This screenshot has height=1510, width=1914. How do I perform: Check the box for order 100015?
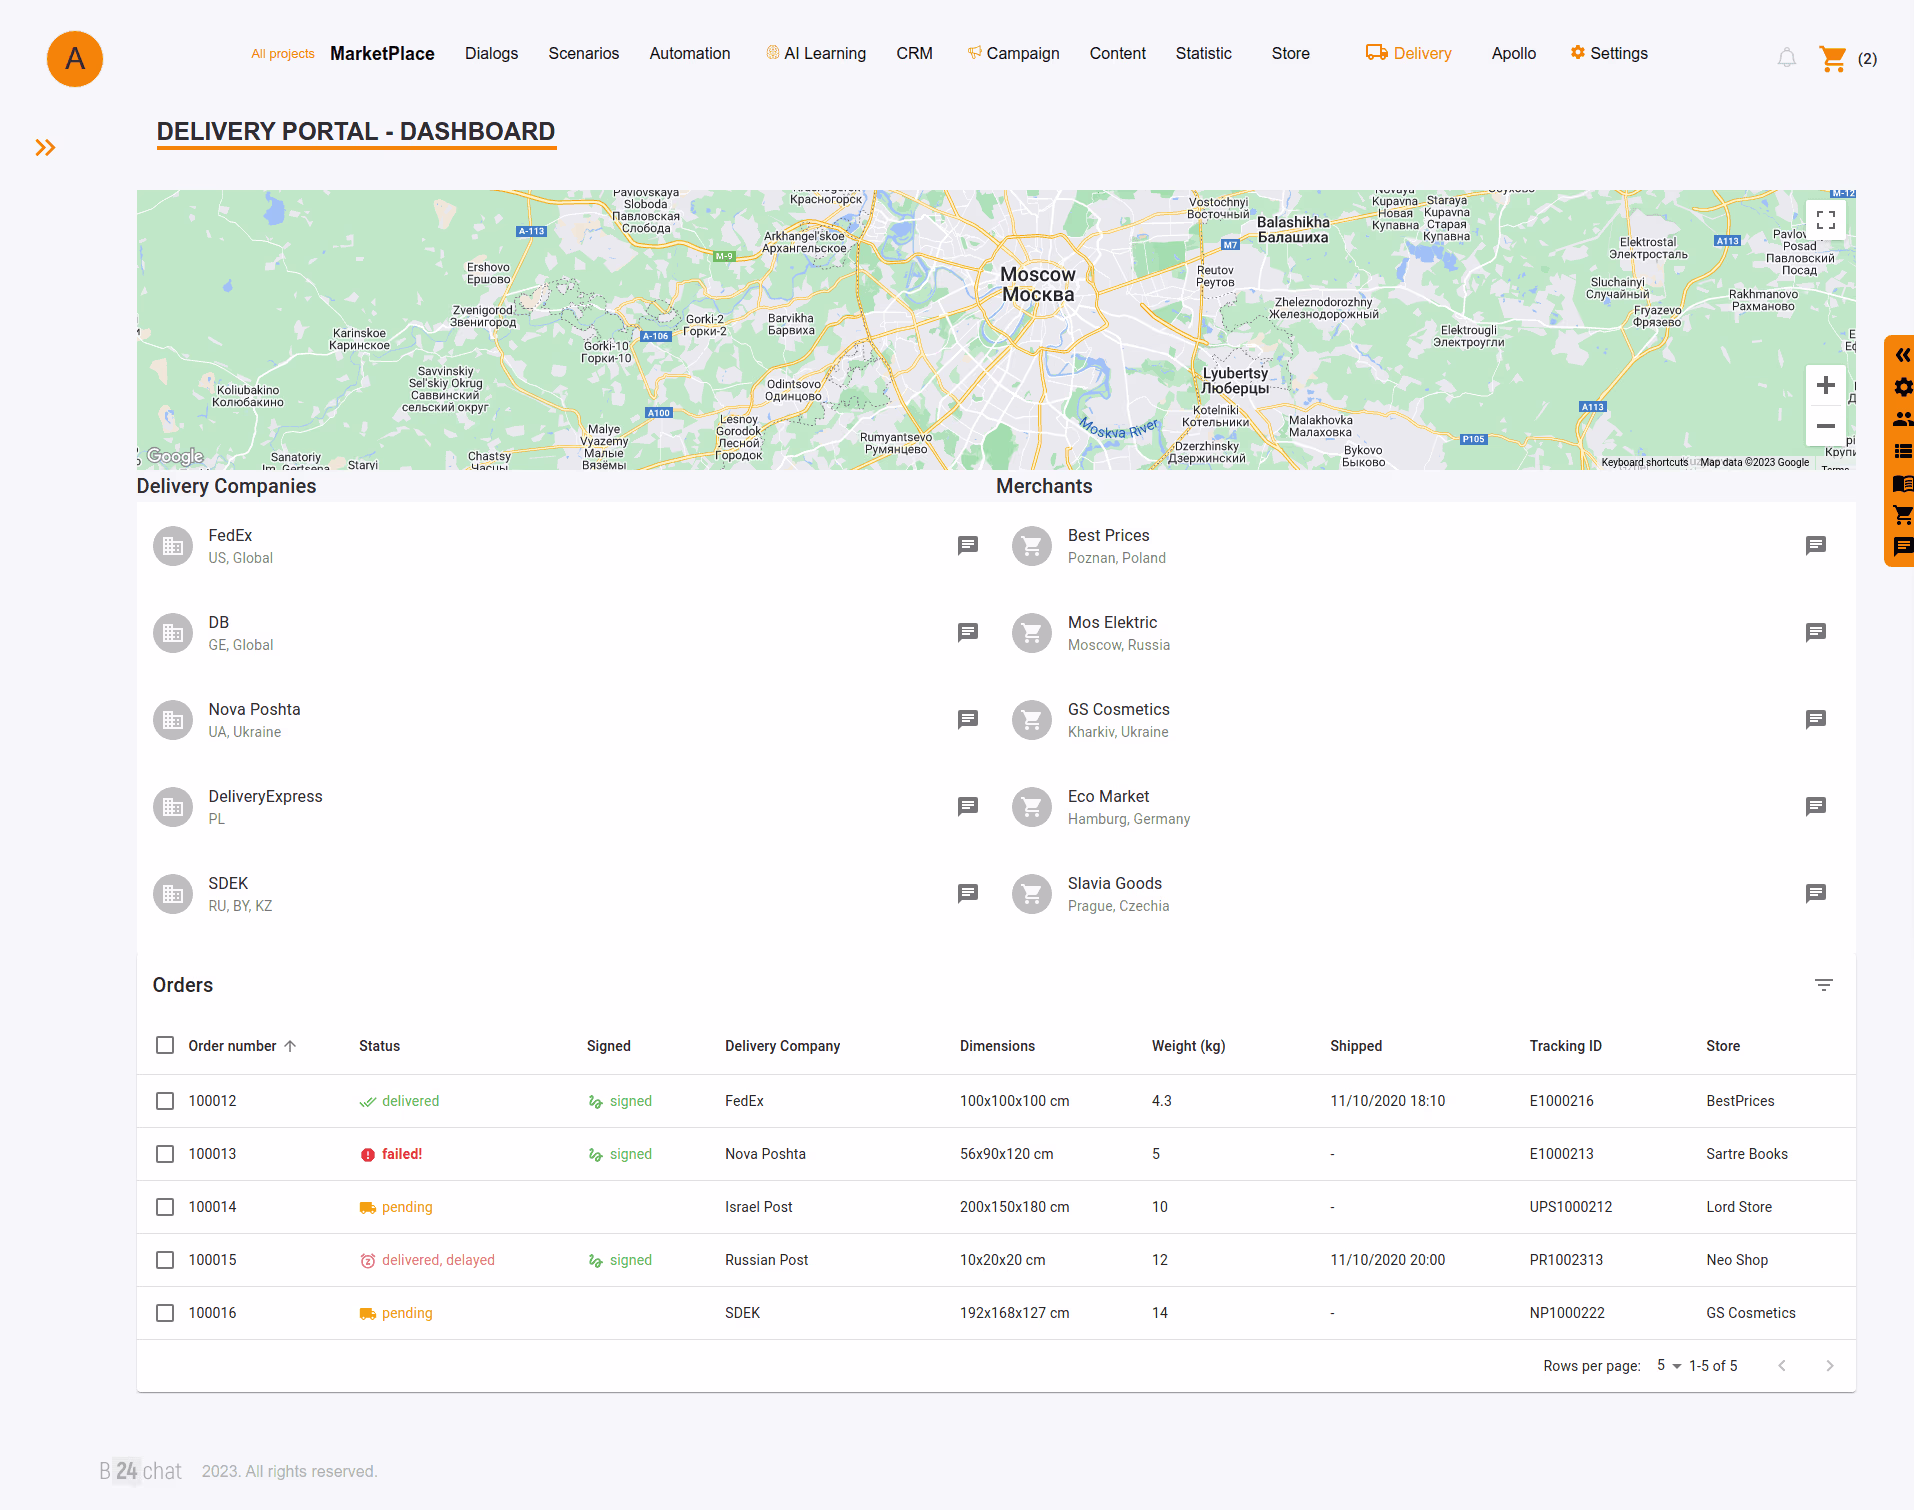pyautogui.click(x=165, y=1260)
